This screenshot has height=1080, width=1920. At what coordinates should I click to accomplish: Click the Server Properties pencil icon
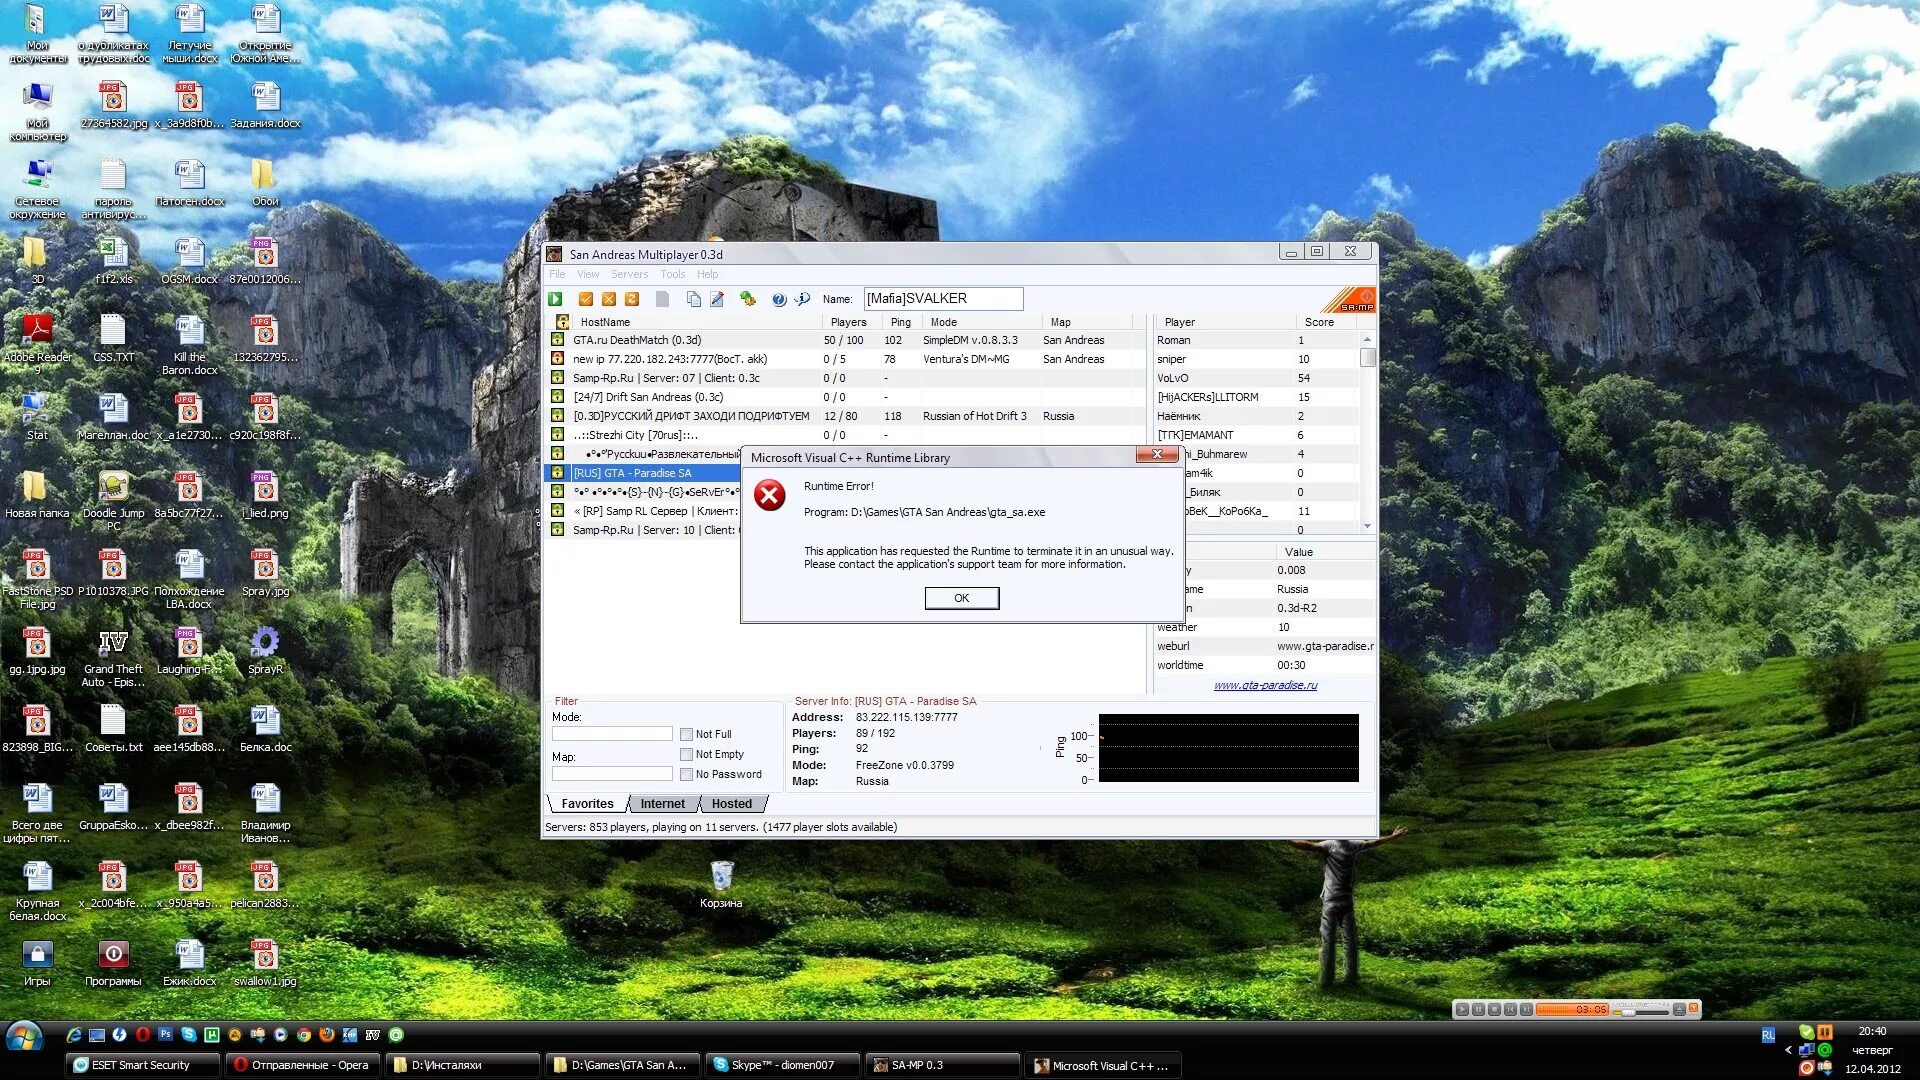[717, 299]
